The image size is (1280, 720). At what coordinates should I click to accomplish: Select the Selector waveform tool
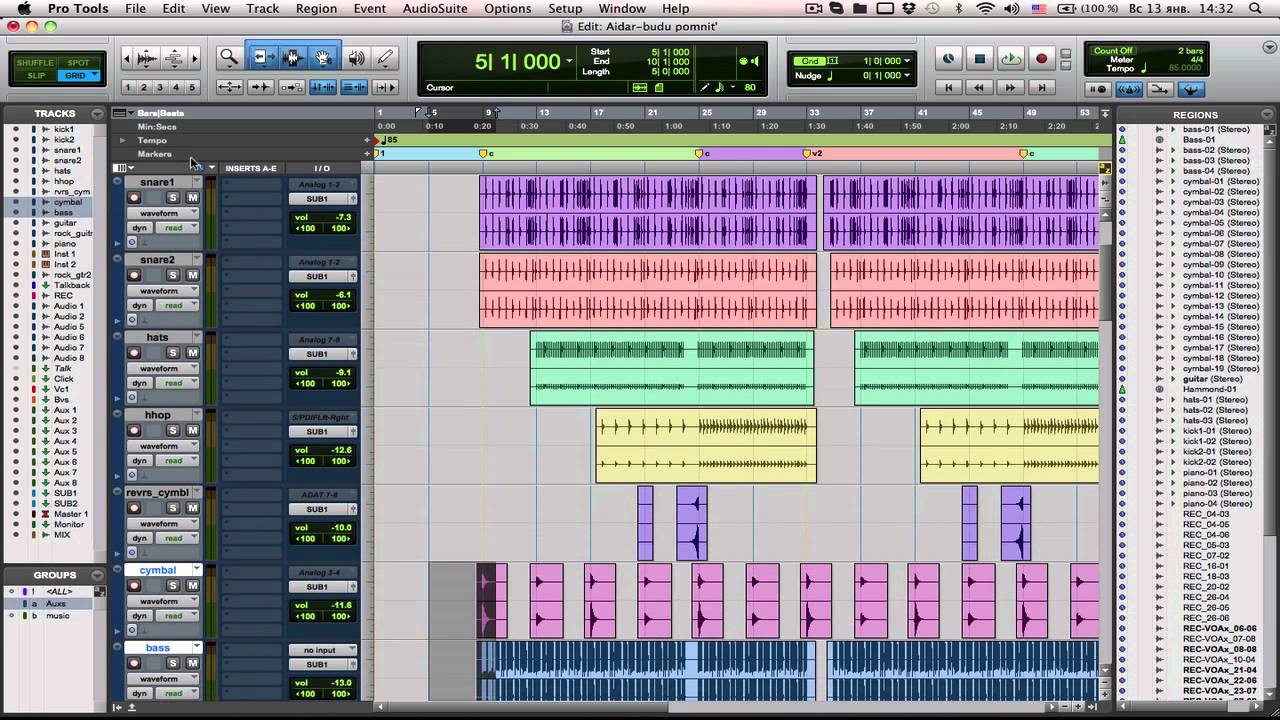(293, 58)
